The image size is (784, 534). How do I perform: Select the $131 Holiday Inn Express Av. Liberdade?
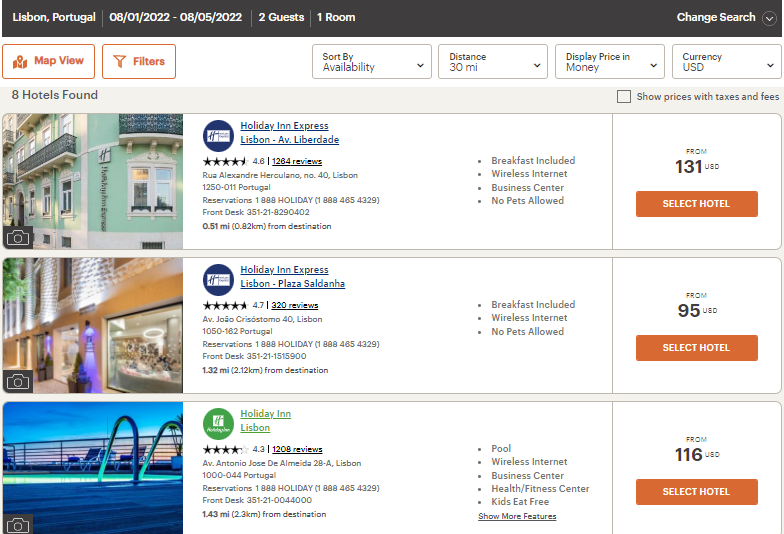click(696, 204)
